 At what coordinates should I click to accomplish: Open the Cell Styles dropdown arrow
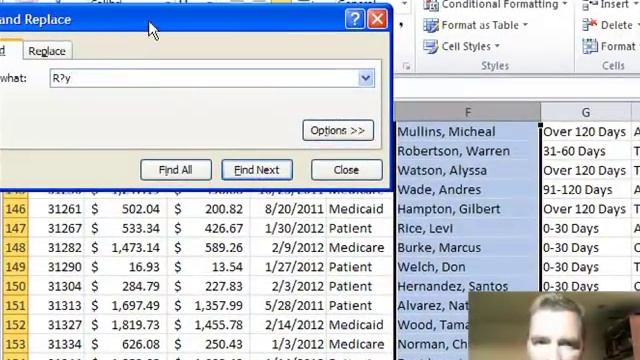tap(497, 46)
